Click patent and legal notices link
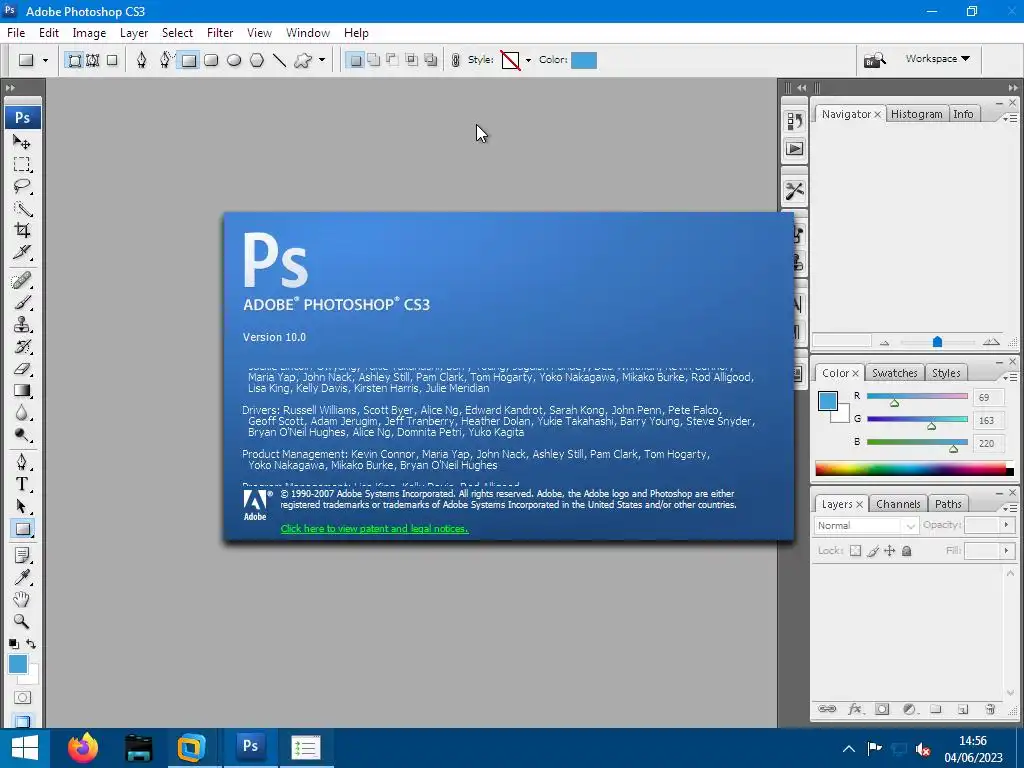Screen dimensions: 1024x768 click(374, 529)
